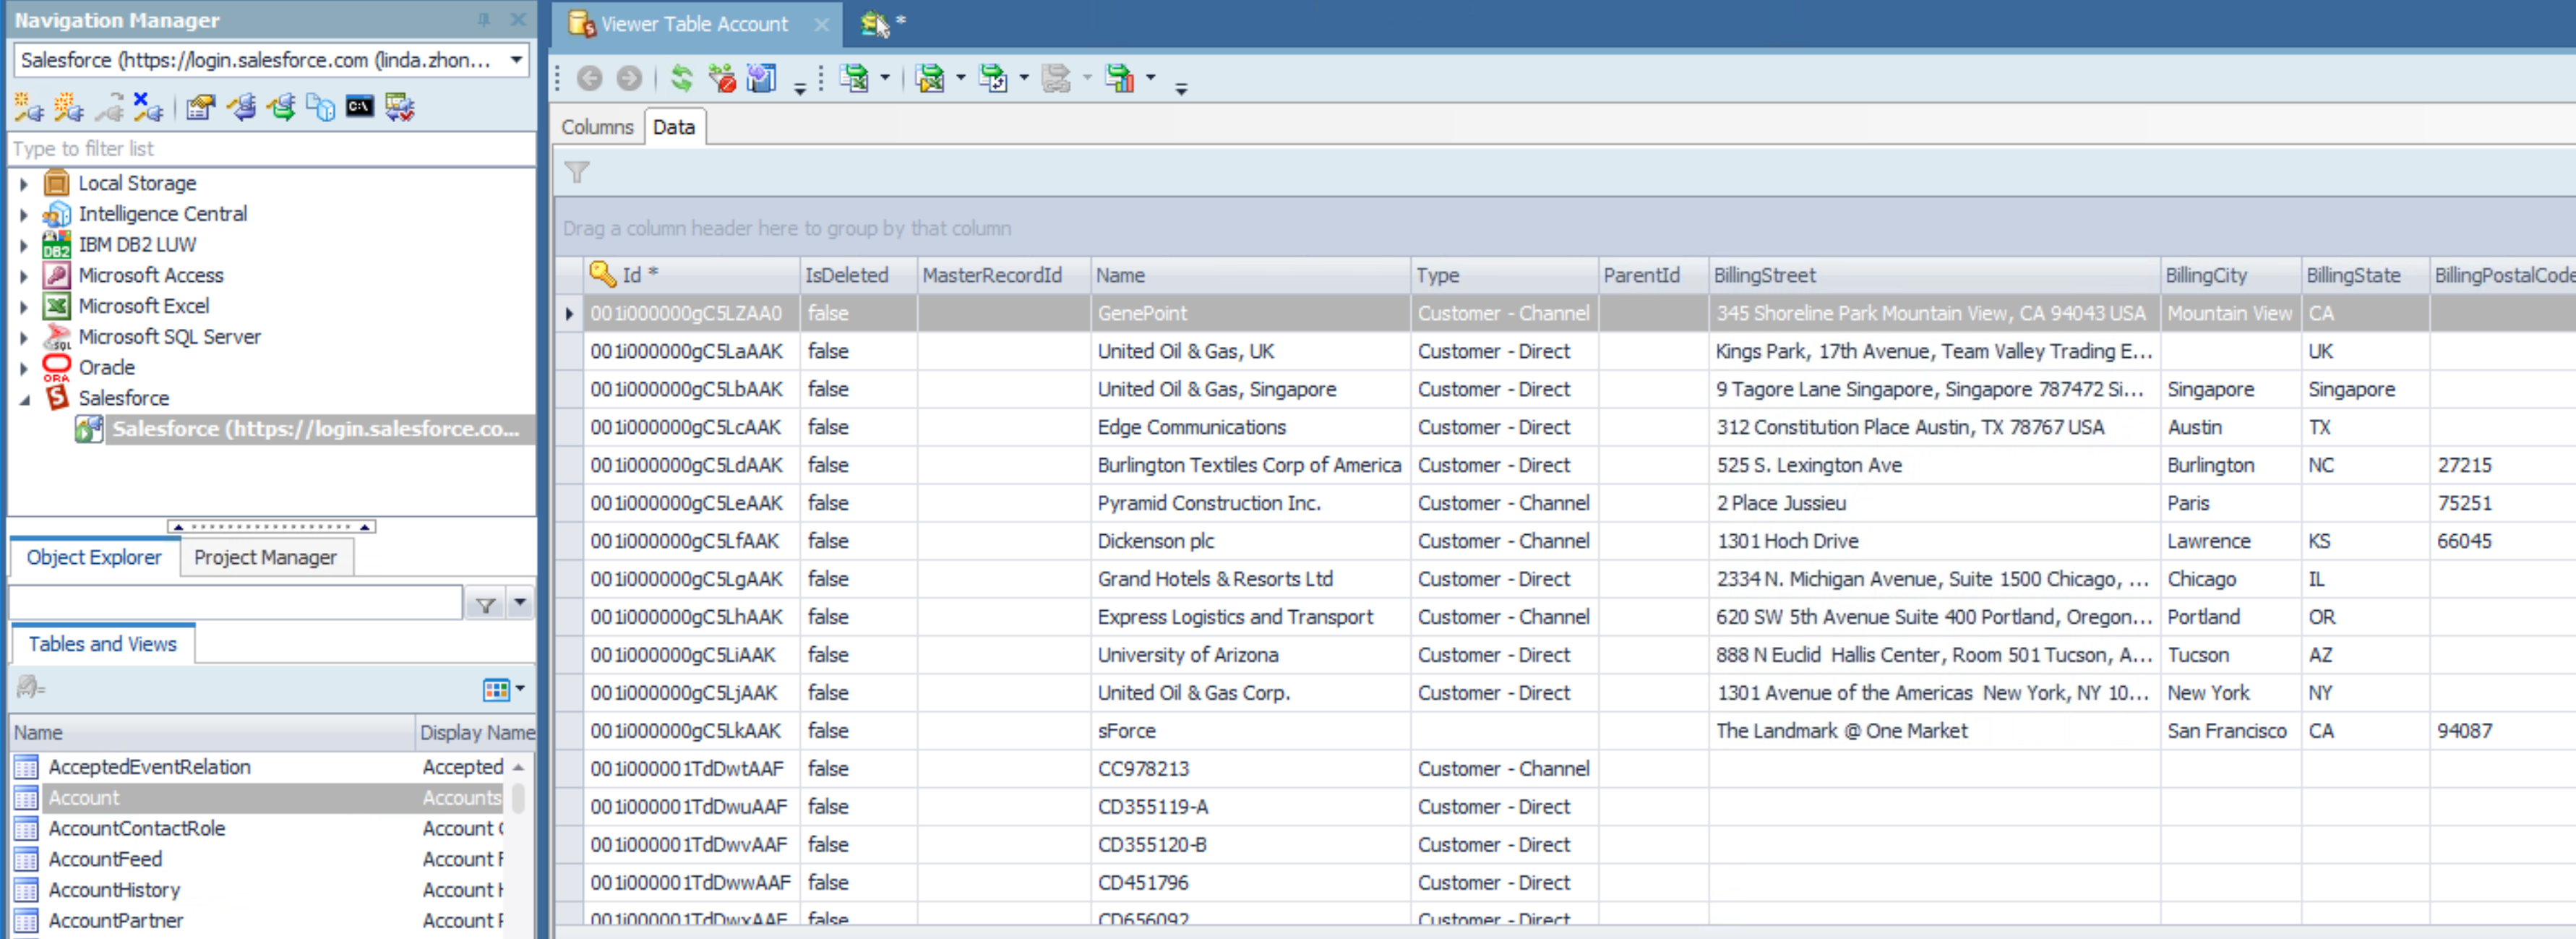Click the new connection icon in Navigation Manager
Viewport: 2576px width, 939px height.
[28, 107]
